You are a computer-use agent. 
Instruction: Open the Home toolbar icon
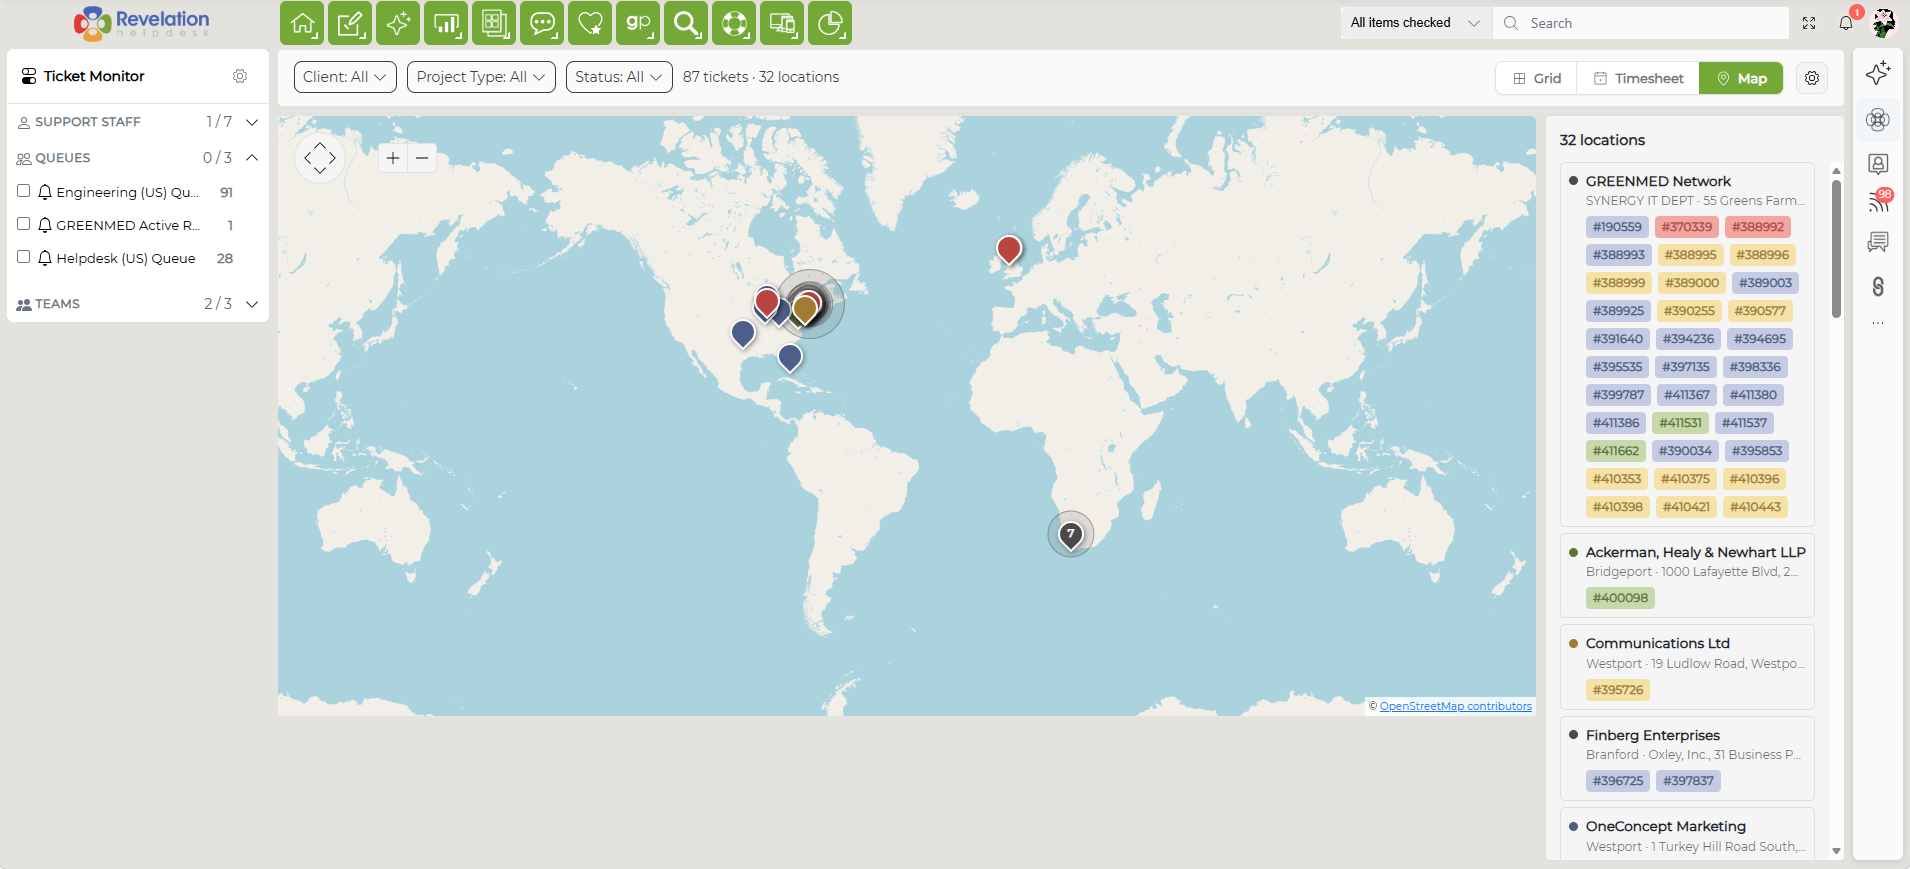(302, 23)
